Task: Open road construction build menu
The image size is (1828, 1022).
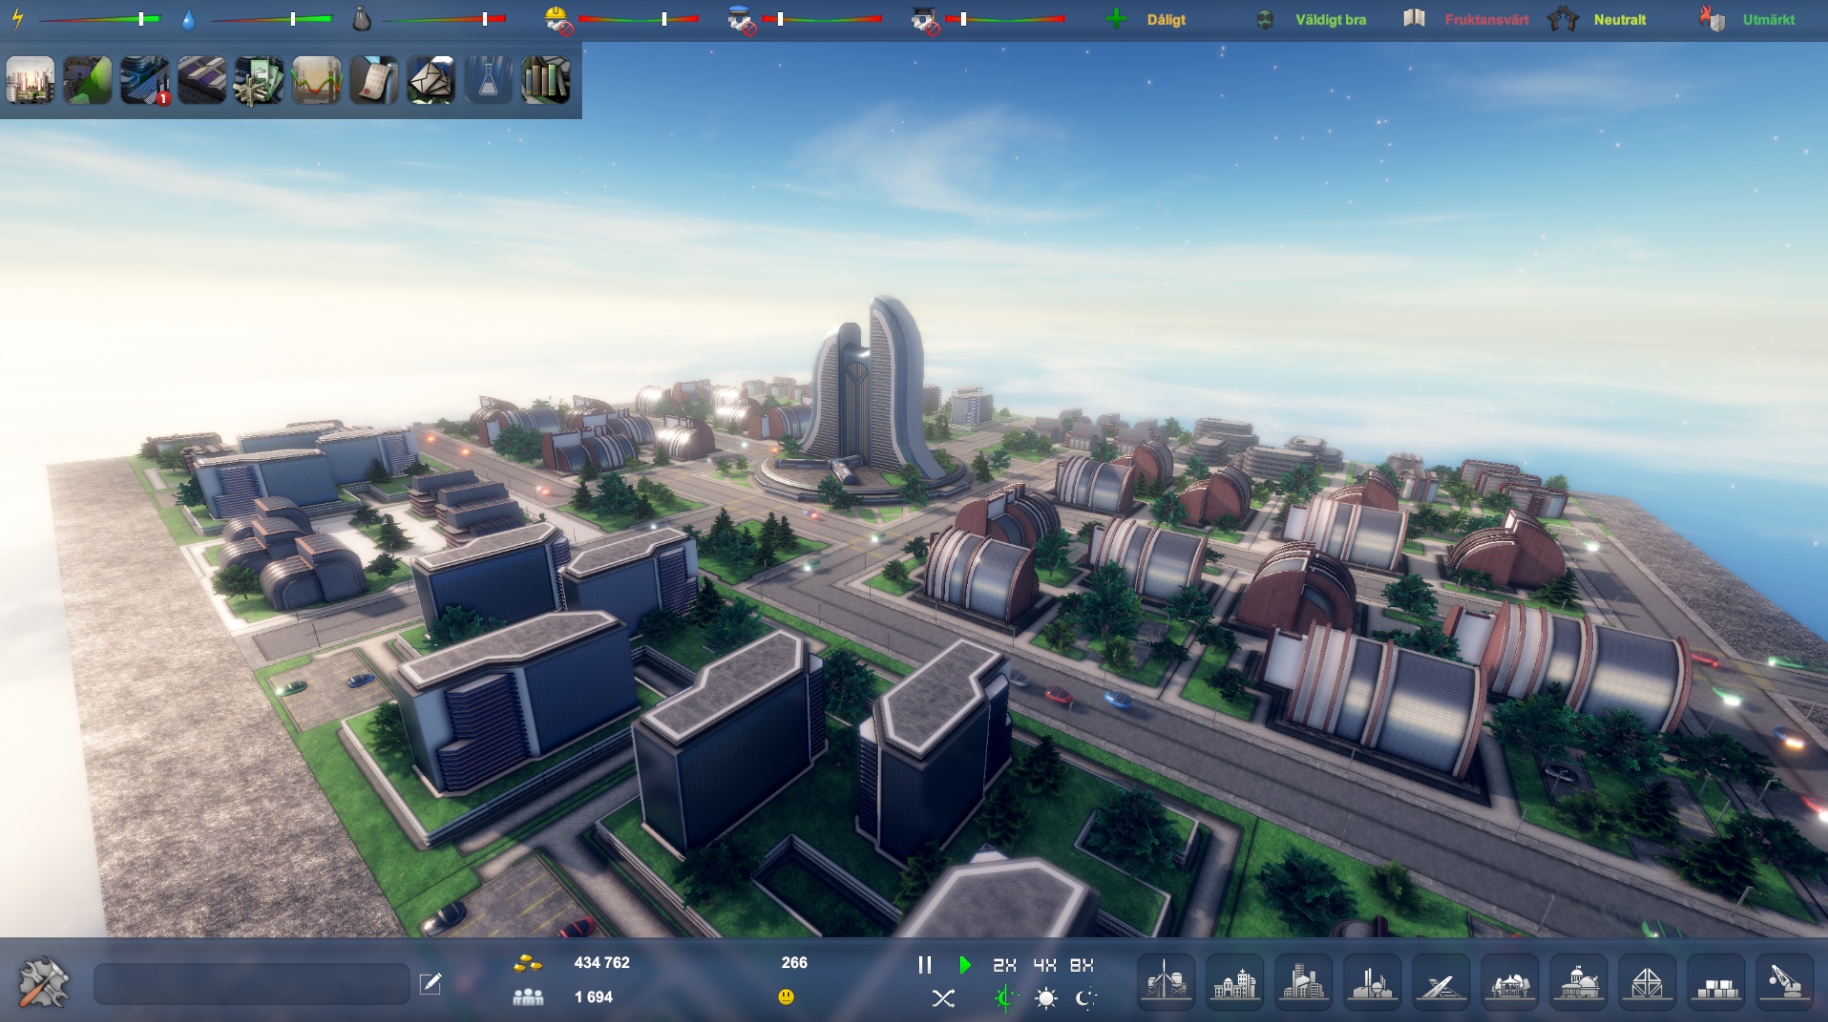Action: coord(1441,982)
